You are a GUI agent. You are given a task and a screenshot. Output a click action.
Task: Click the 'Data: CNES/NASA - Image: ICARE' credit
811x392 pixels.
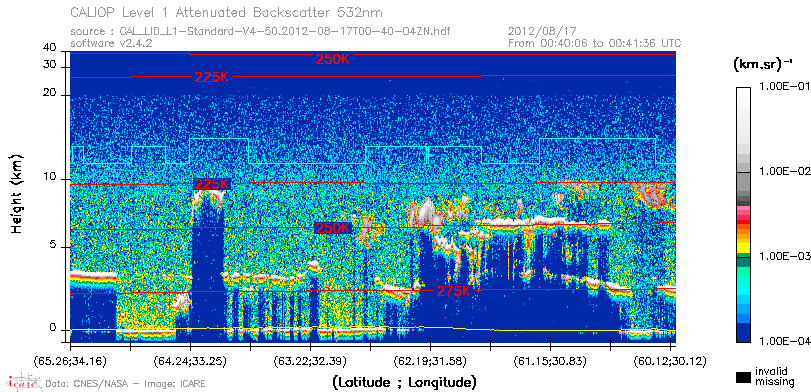125,384
